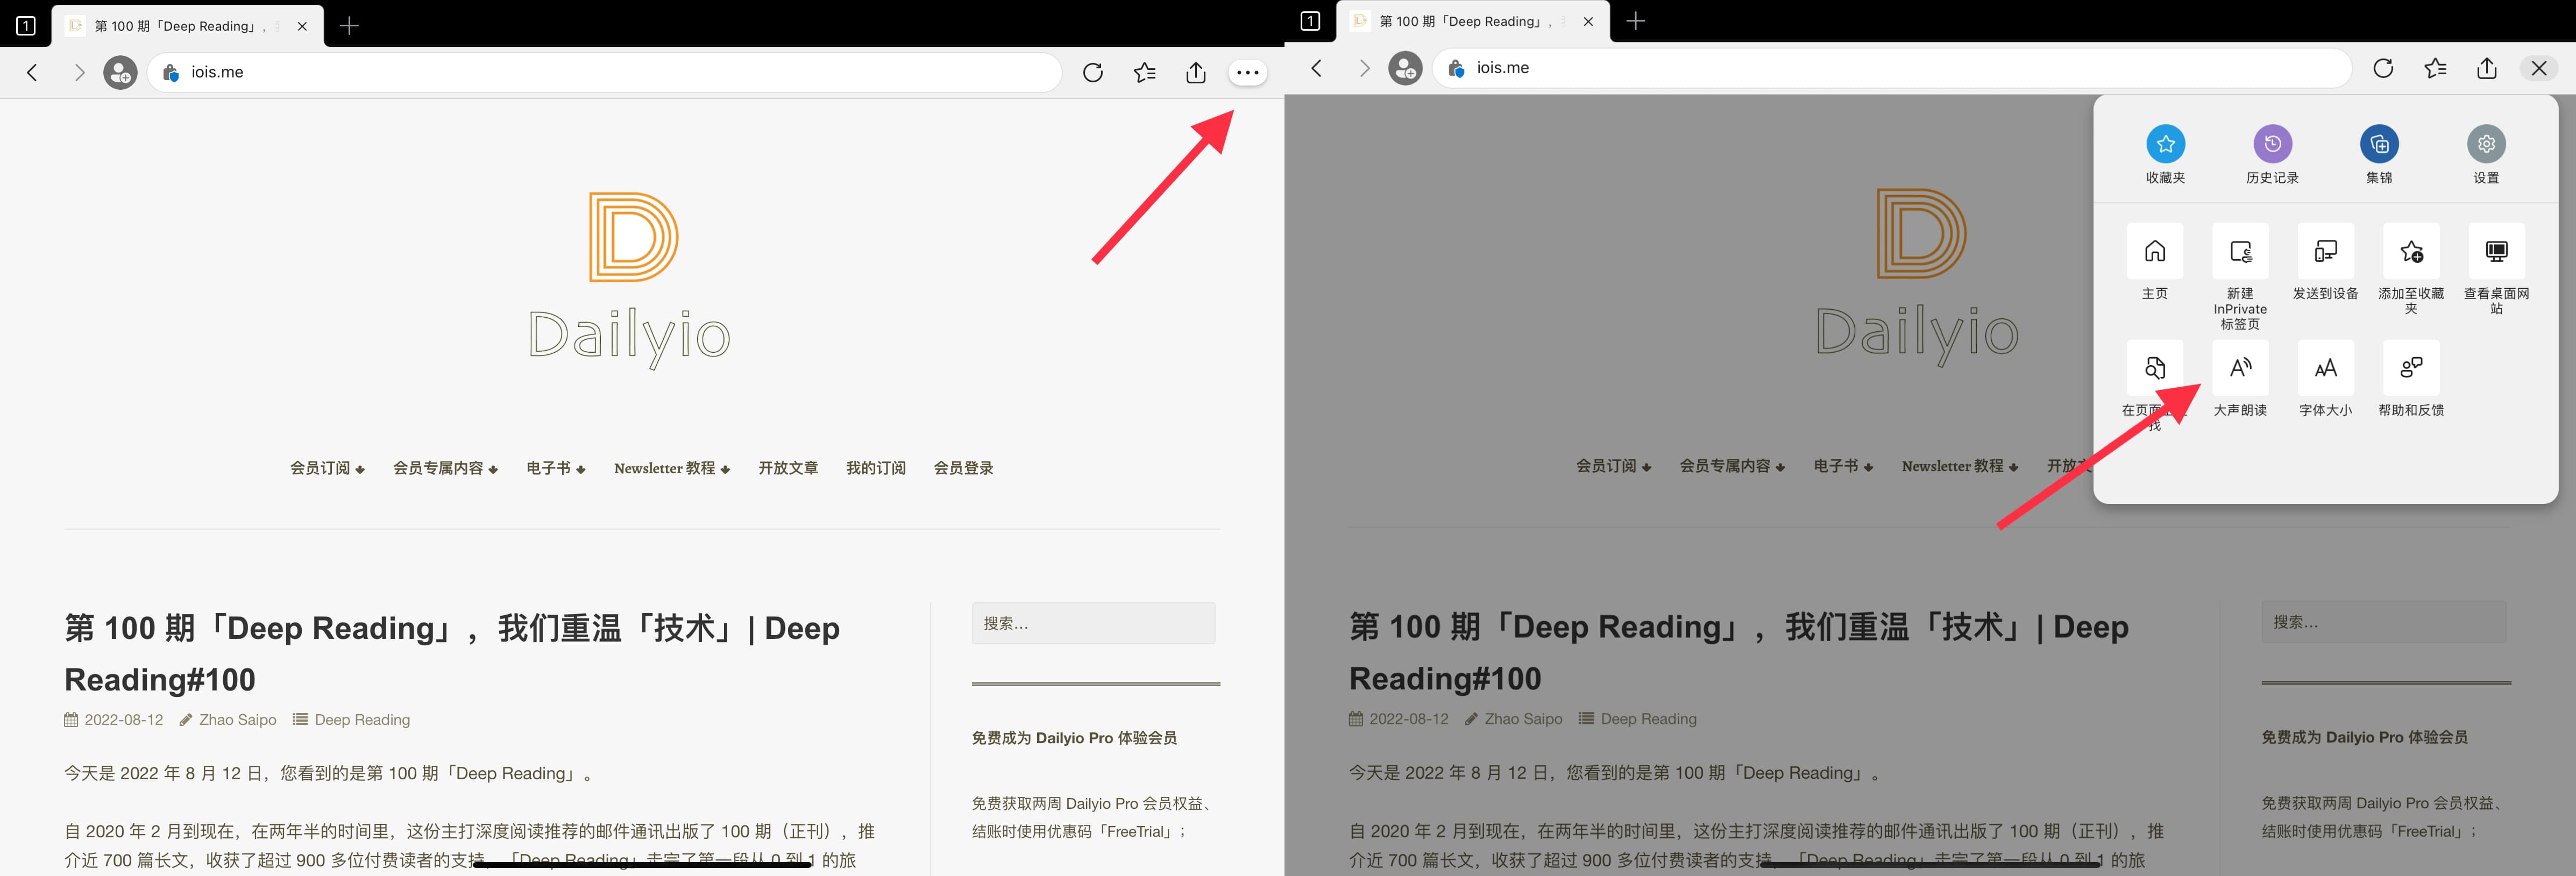
Task: Close the Deep Reading tab in the left browser
Action: (x=302, y=26)
